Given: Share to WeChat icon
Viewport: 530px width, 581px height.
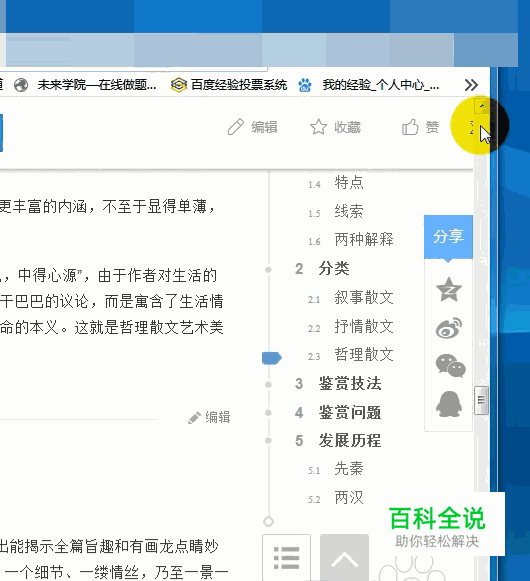Looking at the screenshot, I should click(450, 366).
